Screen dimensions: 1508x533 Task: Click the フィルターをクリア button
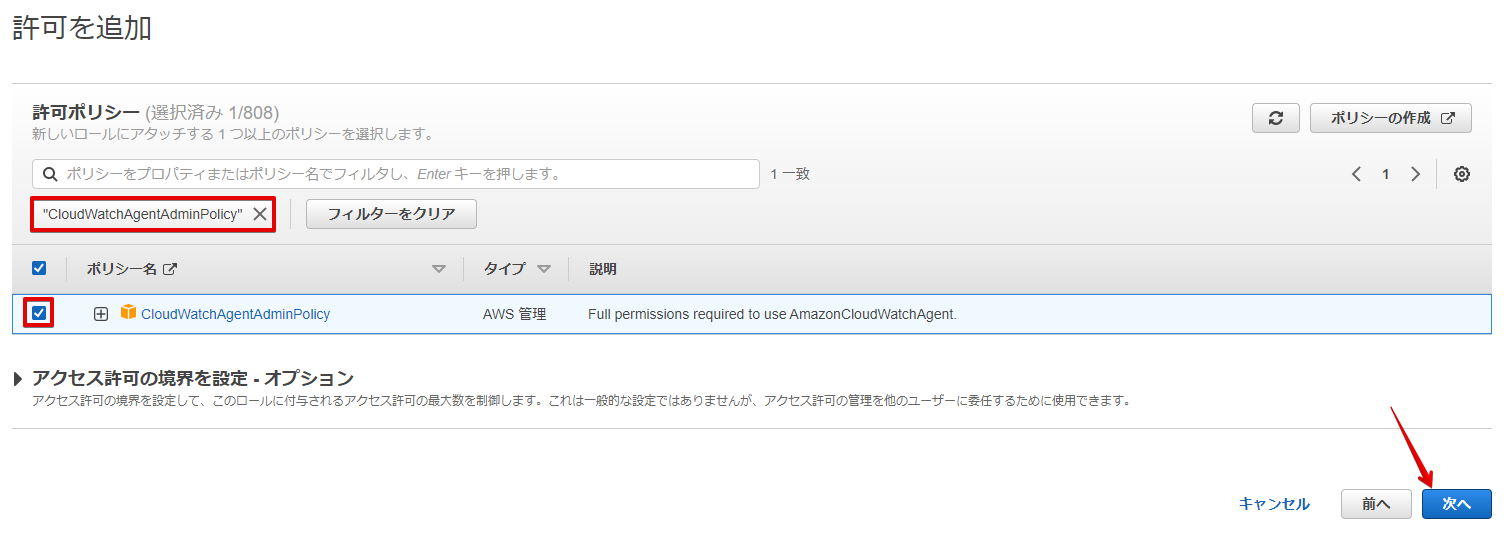[x=391, y=214]
